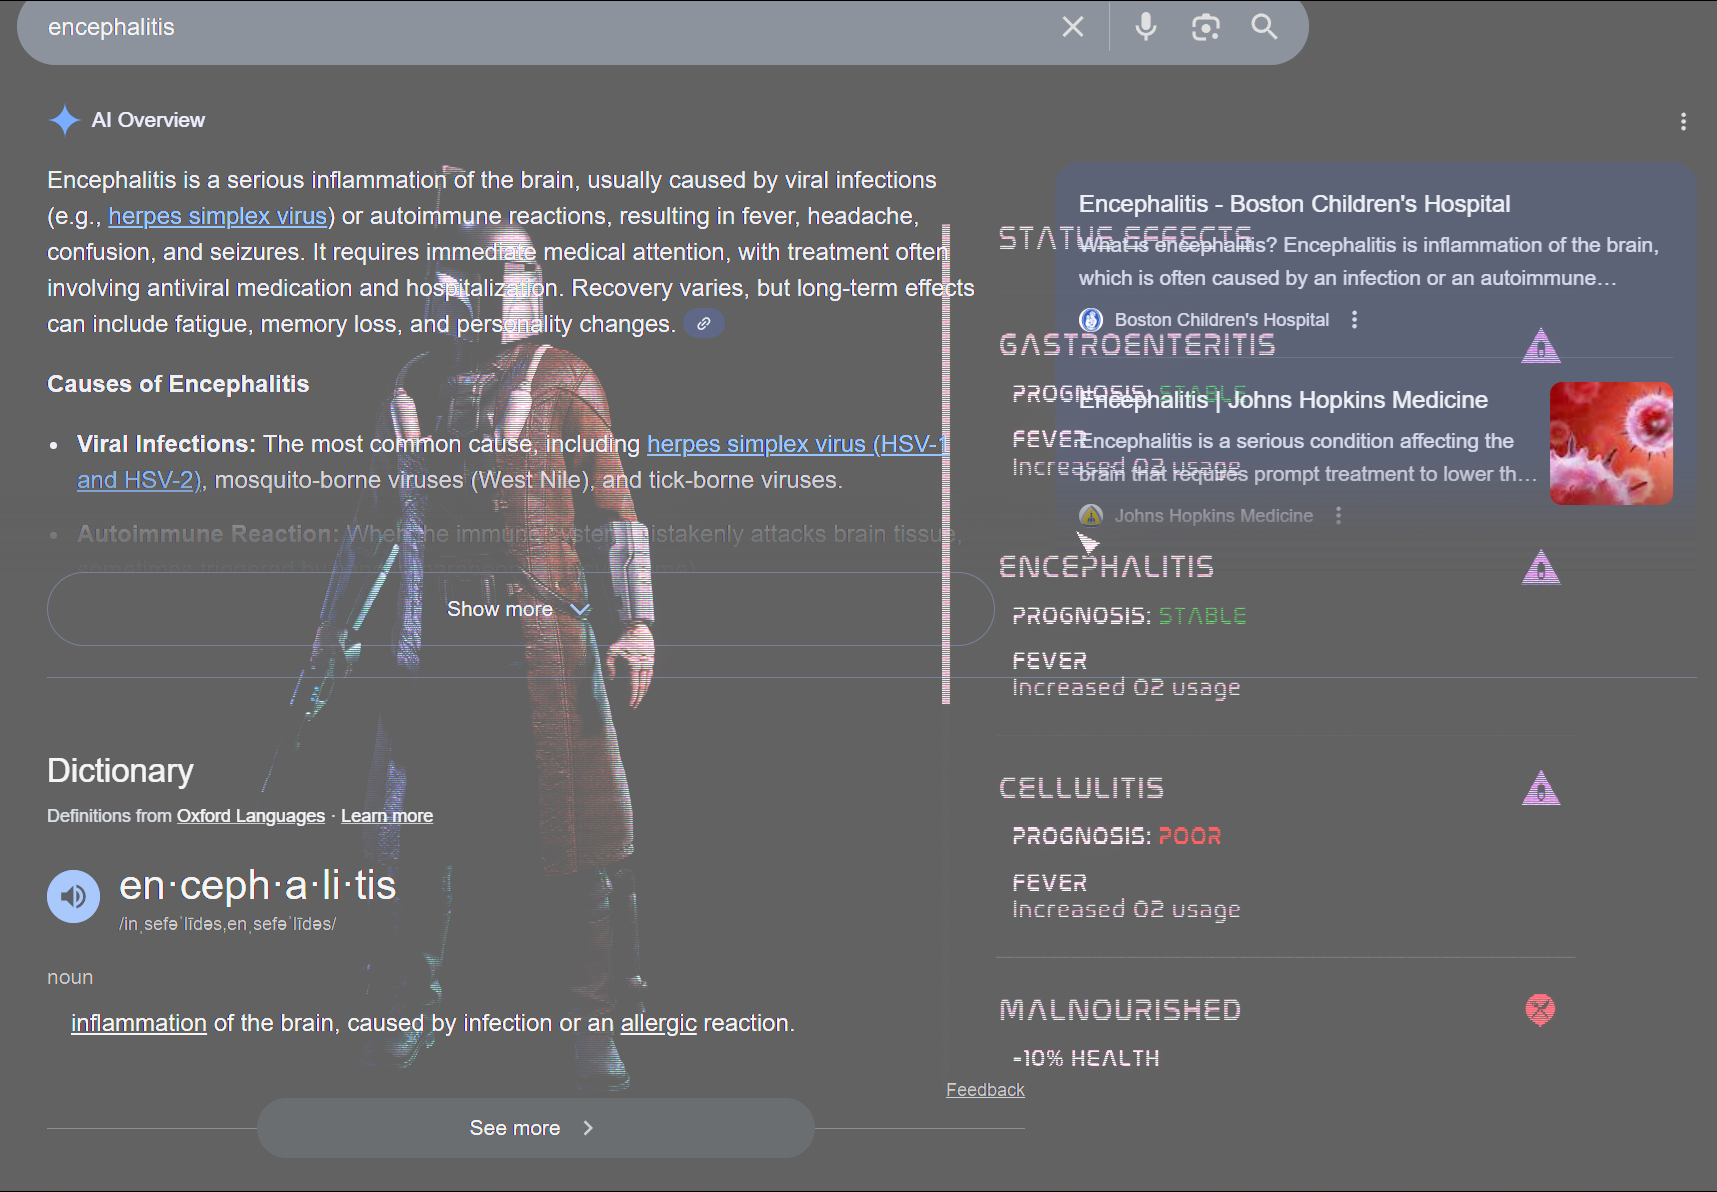
Task: Click the Johns Hopkins result thumbnail
Action: [1610, 443]
